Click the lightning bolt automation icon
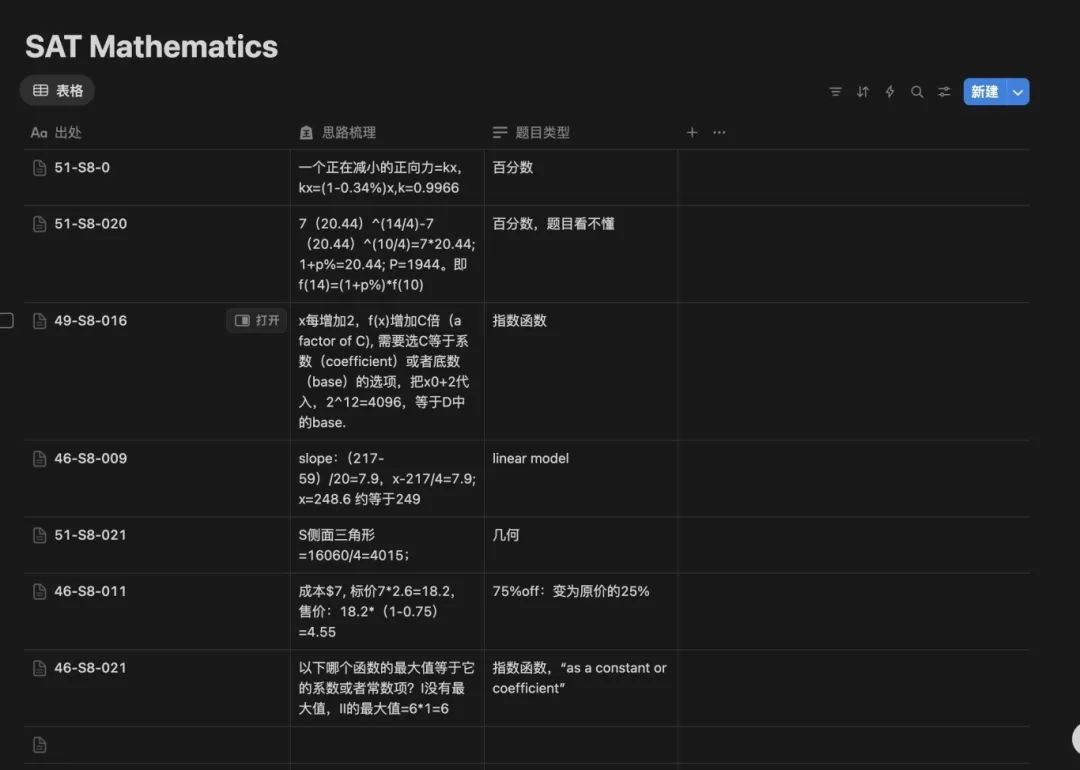1080x770 pixels. [890, 92]
